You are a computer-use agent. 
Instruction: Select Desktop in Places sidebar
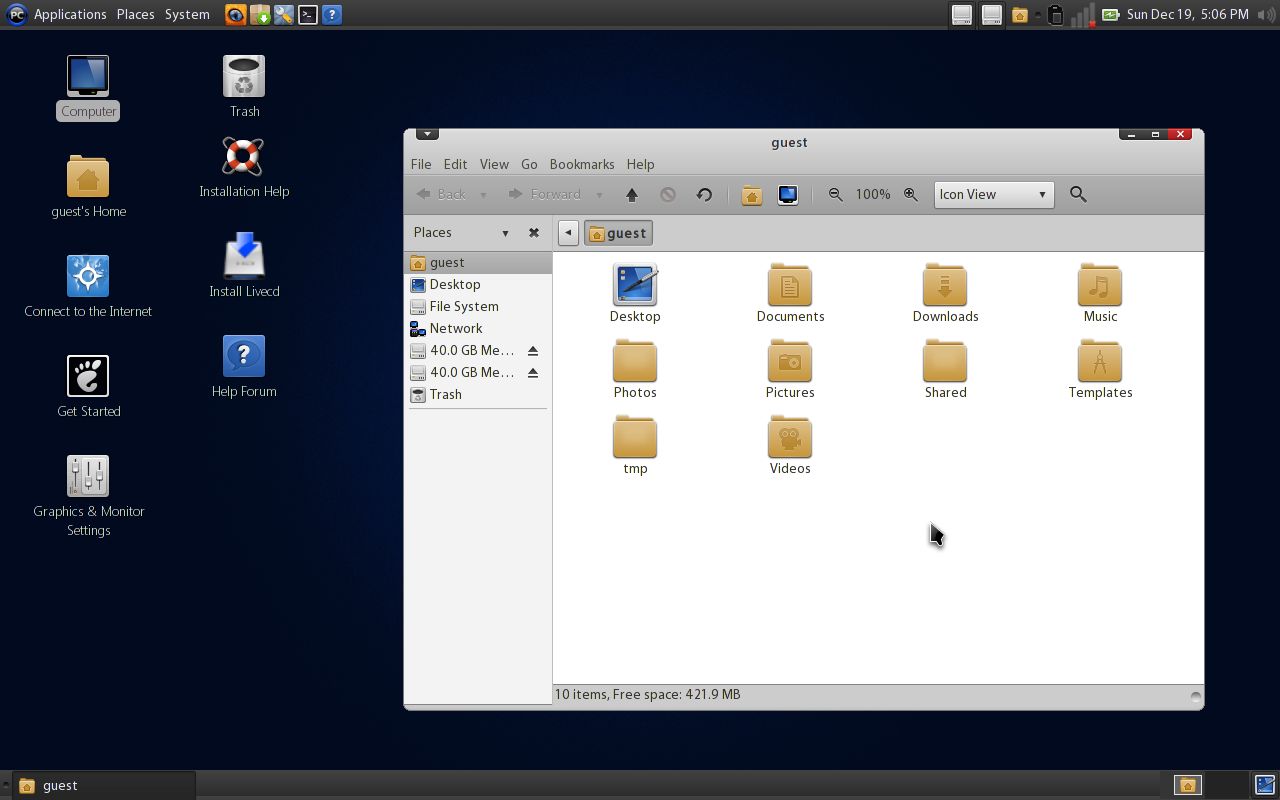click(478, 284)
